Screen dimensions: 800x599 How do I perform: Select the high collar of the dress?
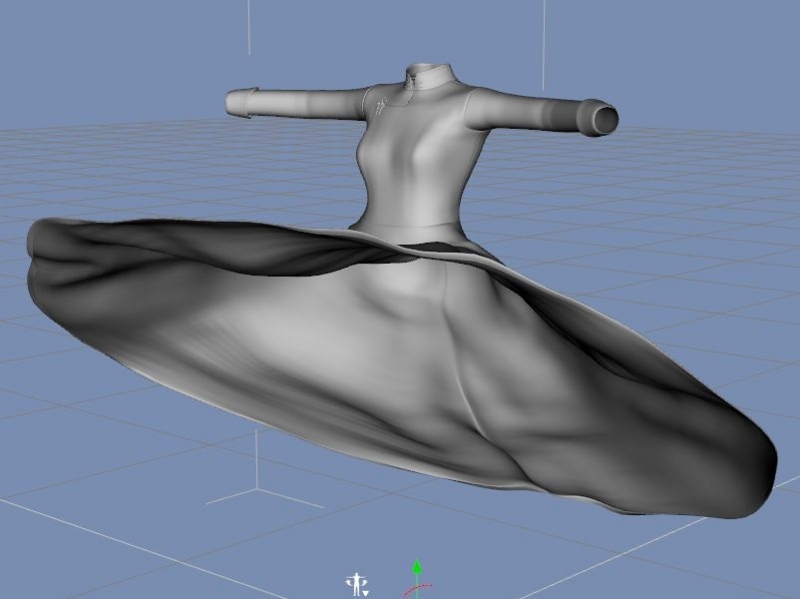coord(431,76)
